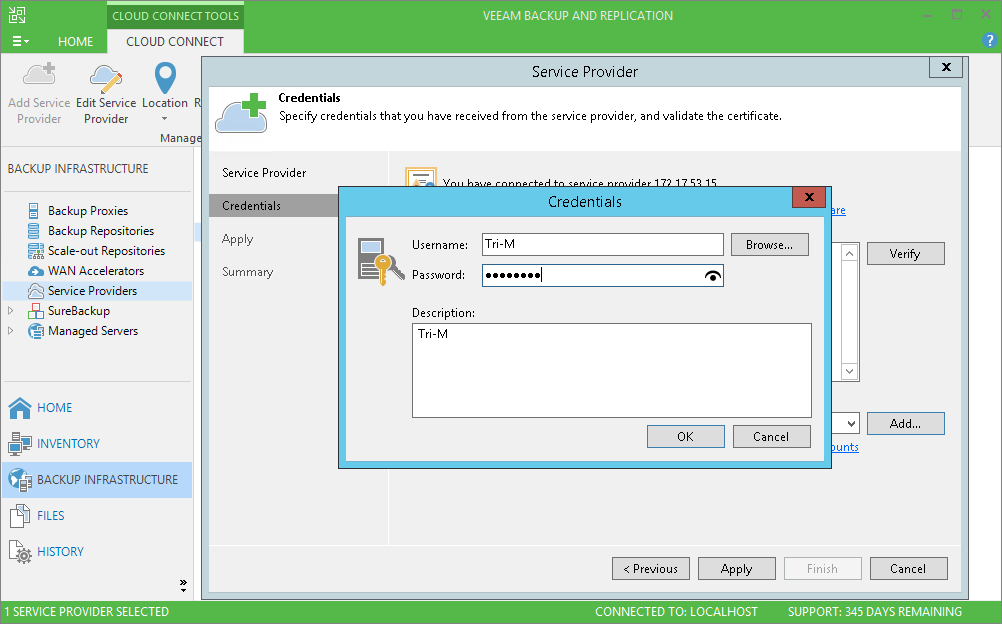Click the INVENTORY computers icon
1002x624 pixels.
click(x=20, y=443)
